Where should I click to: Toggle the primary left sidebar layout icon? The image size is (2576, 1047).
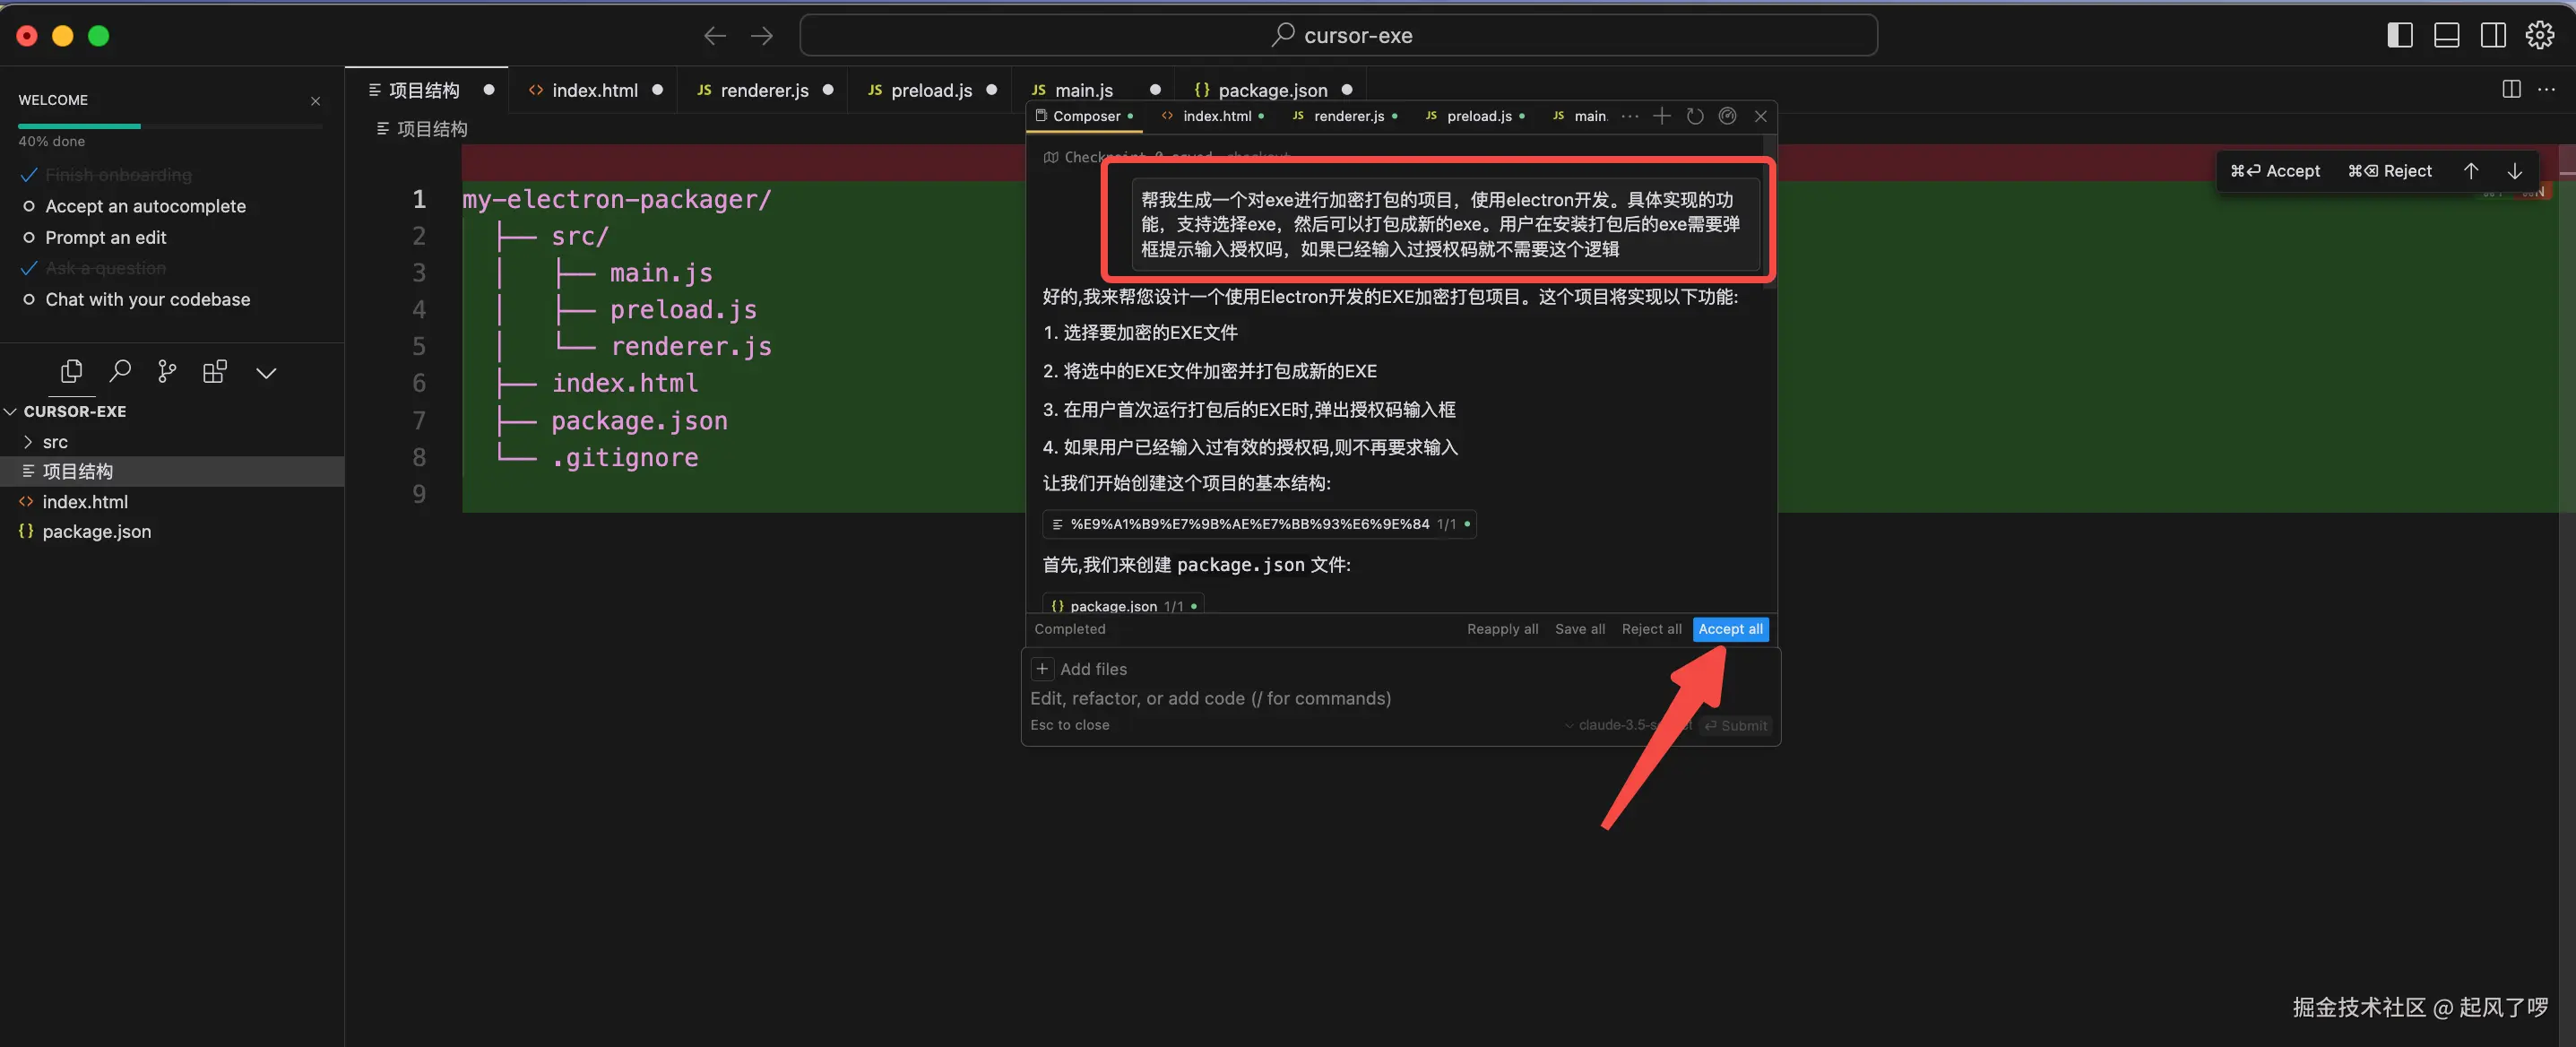point(2399,35)
